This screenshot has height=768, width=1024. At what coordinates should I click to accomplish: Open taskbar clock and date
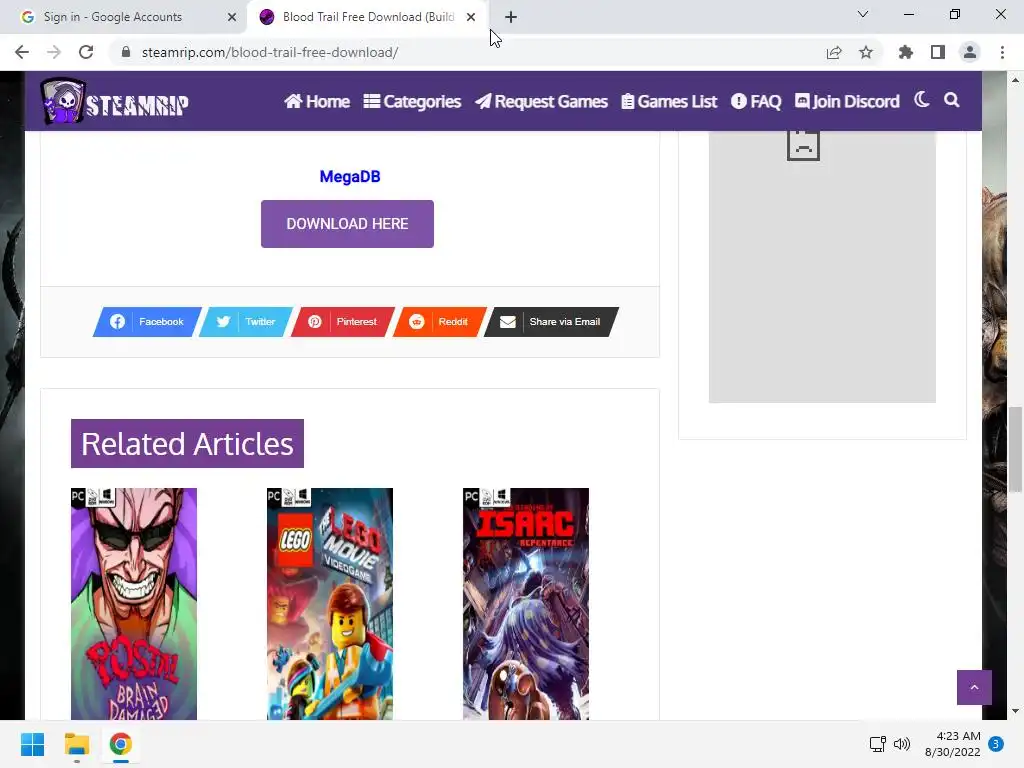coord(953,744)
